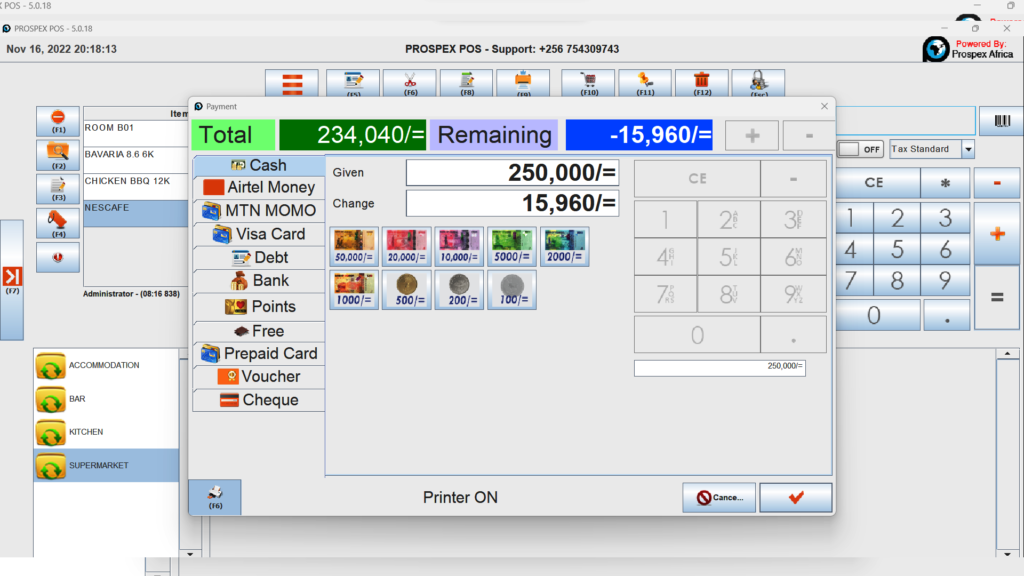Click the trash bin (F12) toolbar icon
This screenshot has height=576, width=1024.
(x=702, y=84)
